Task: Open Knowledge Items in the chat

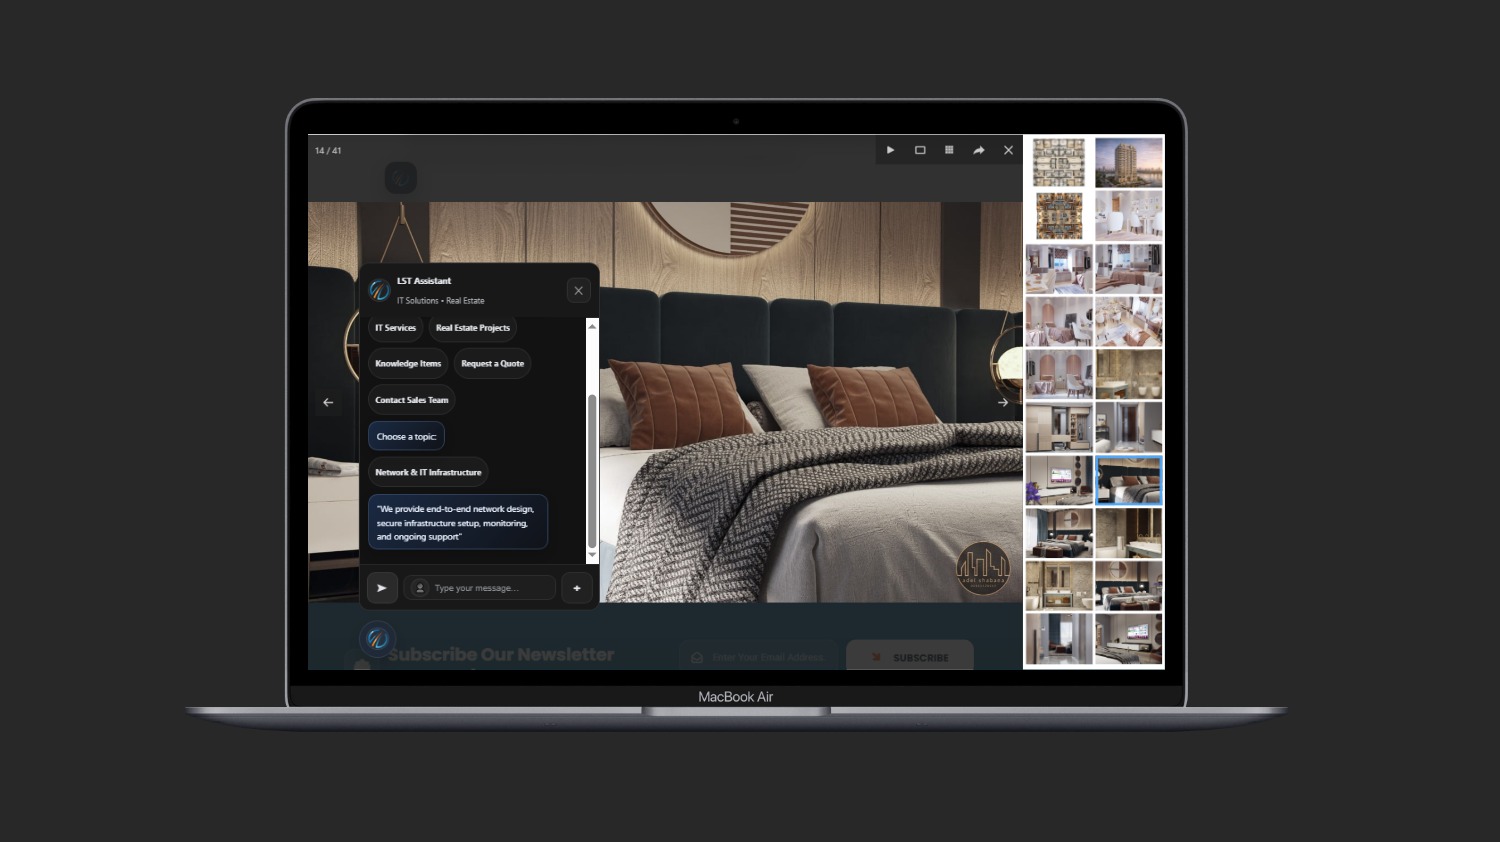Action: point(408,364)
